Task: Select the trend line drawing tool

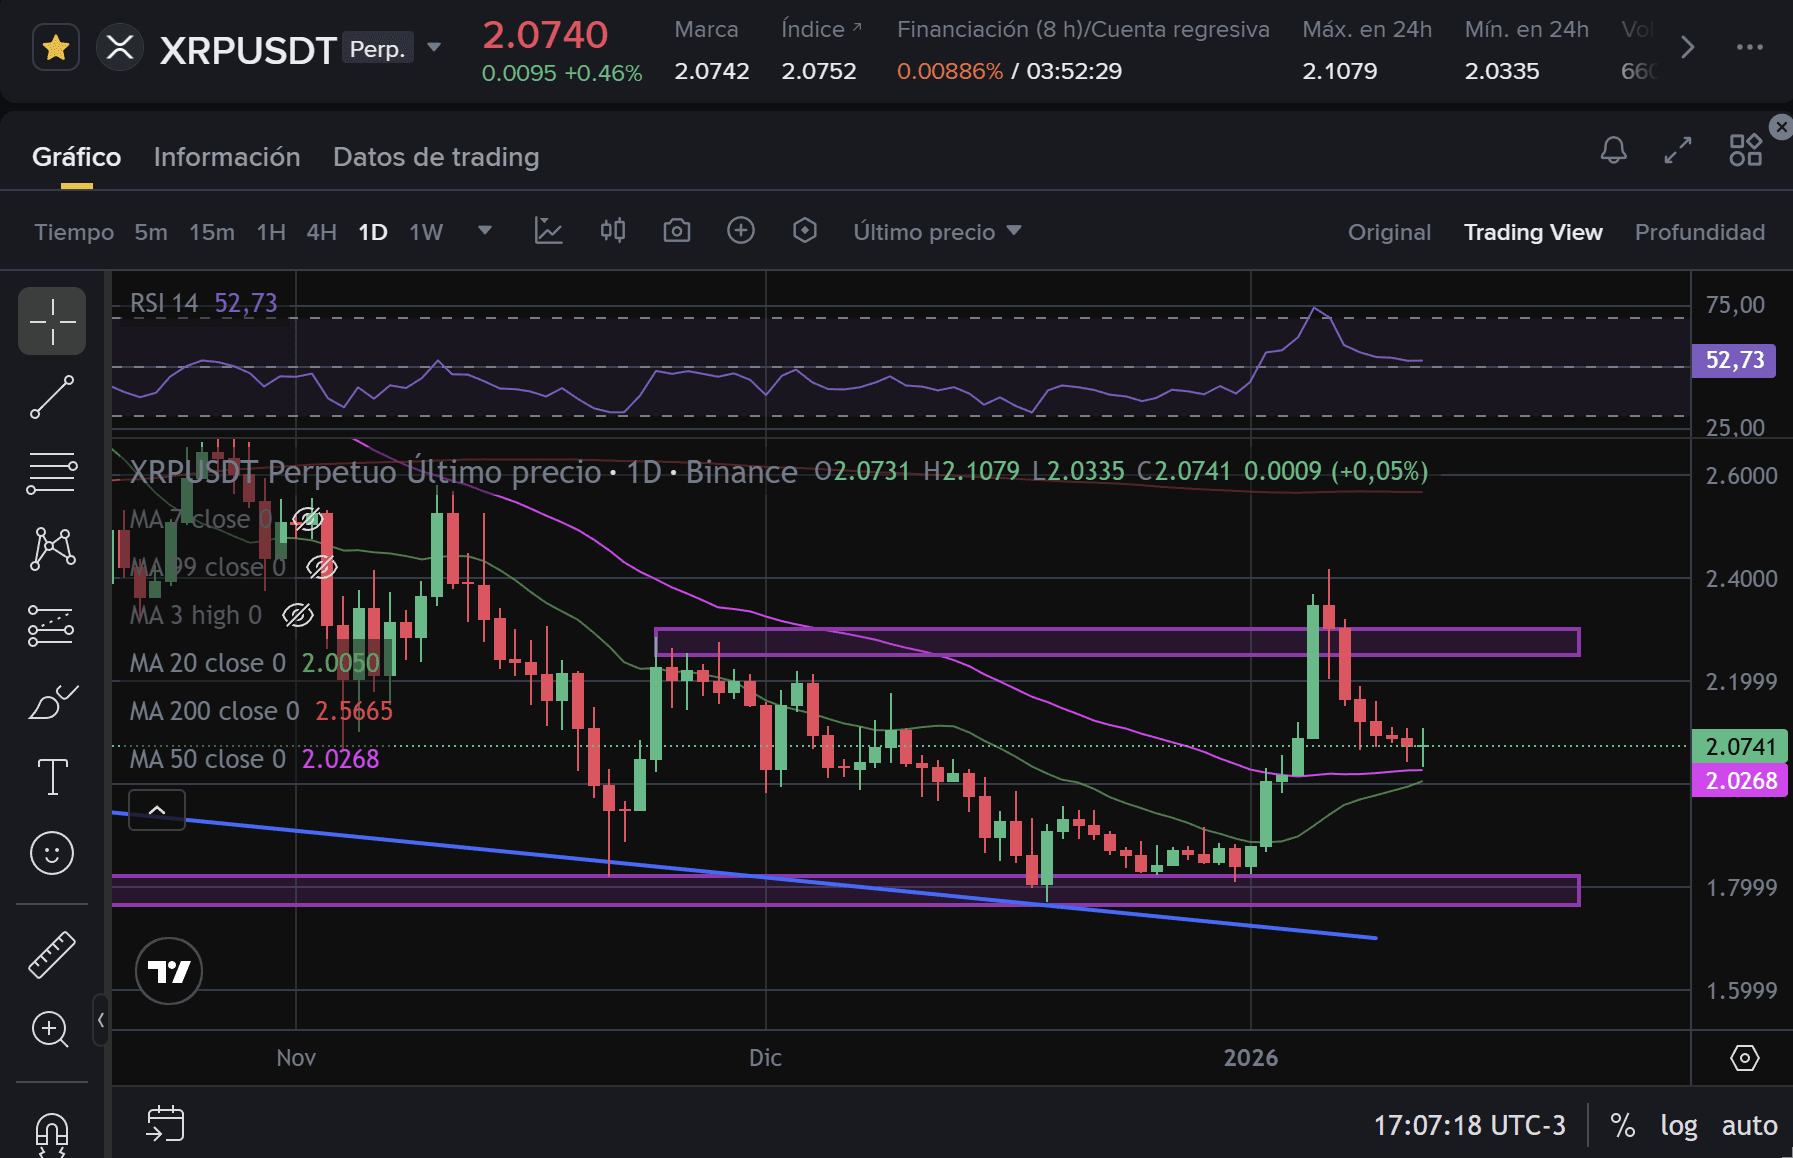Action: pos(52,397)
